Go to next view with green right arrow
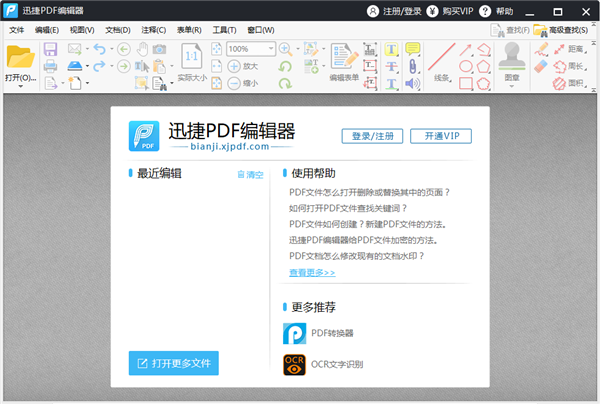 (x=124, y=66)
